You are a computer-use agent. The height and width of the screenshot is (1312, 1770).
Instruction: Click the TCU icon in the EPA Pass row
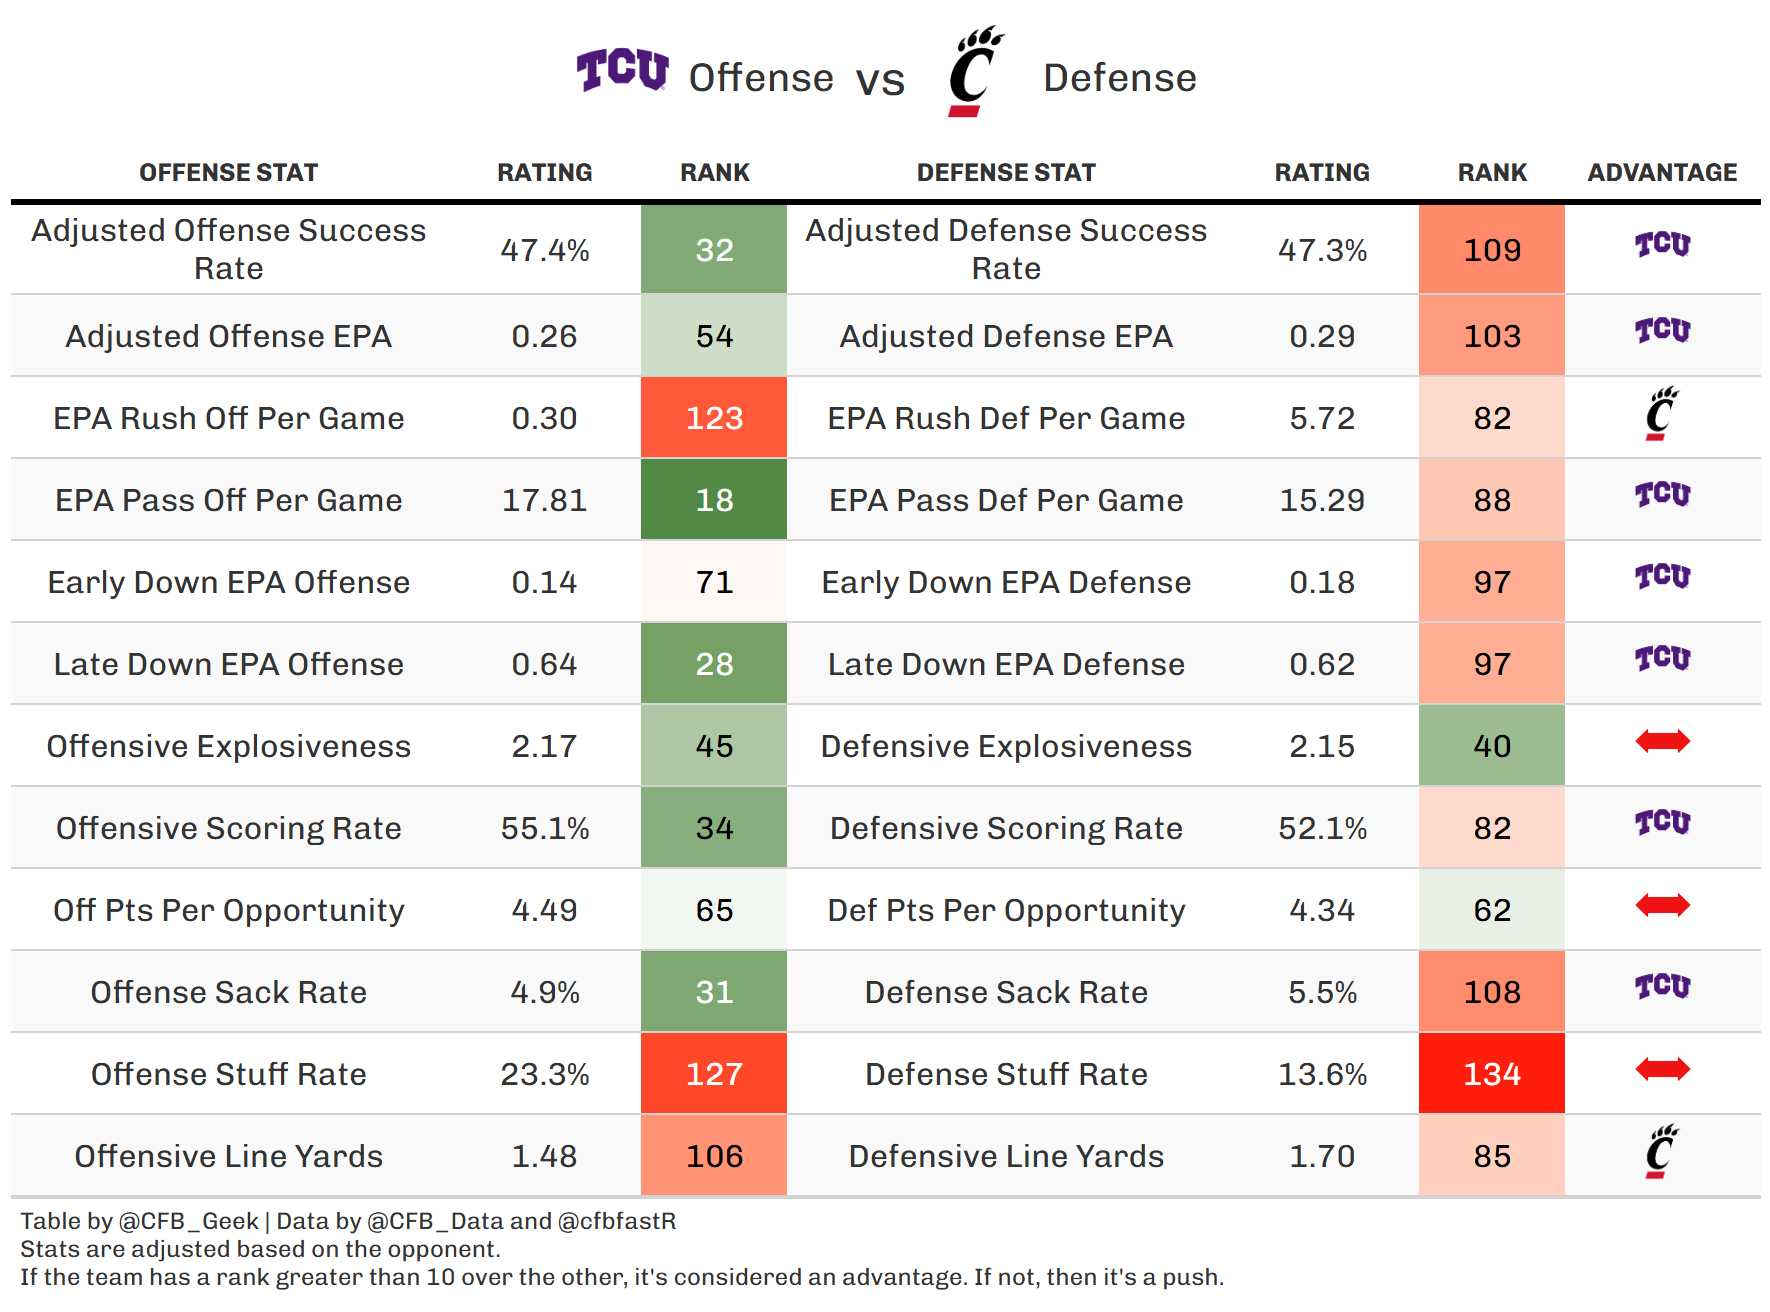[1662, 495]
